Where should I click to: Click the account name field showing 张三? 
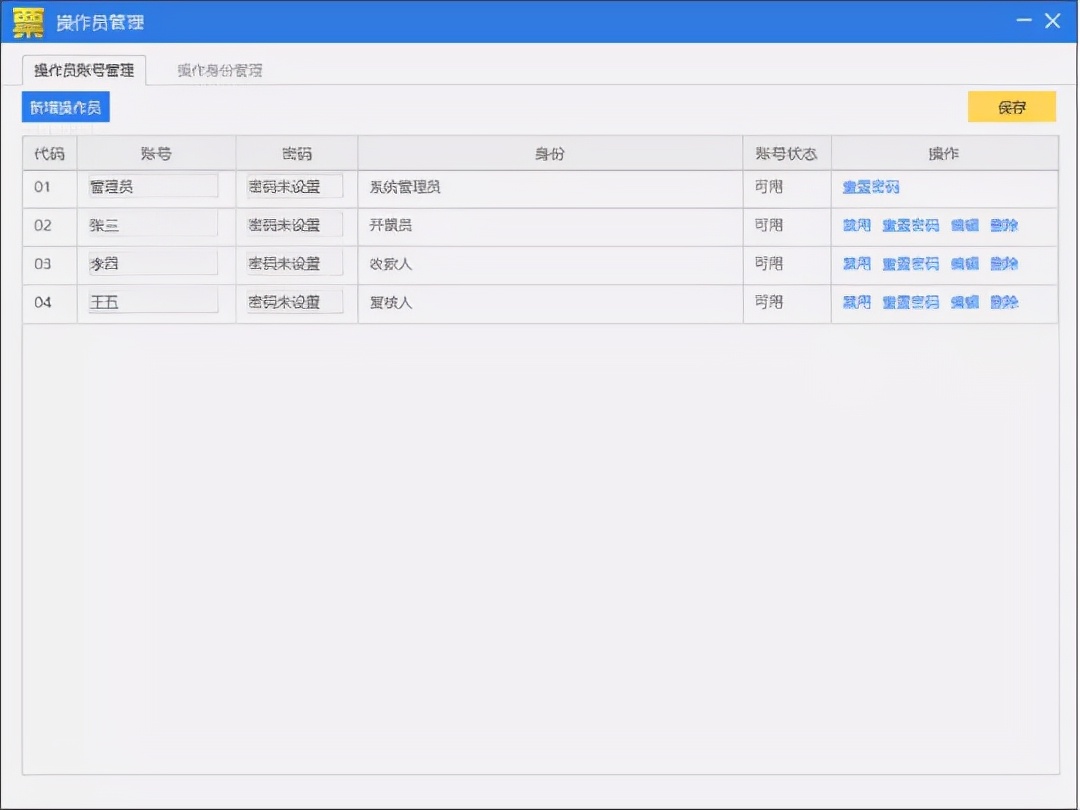[x=150, y=224]
